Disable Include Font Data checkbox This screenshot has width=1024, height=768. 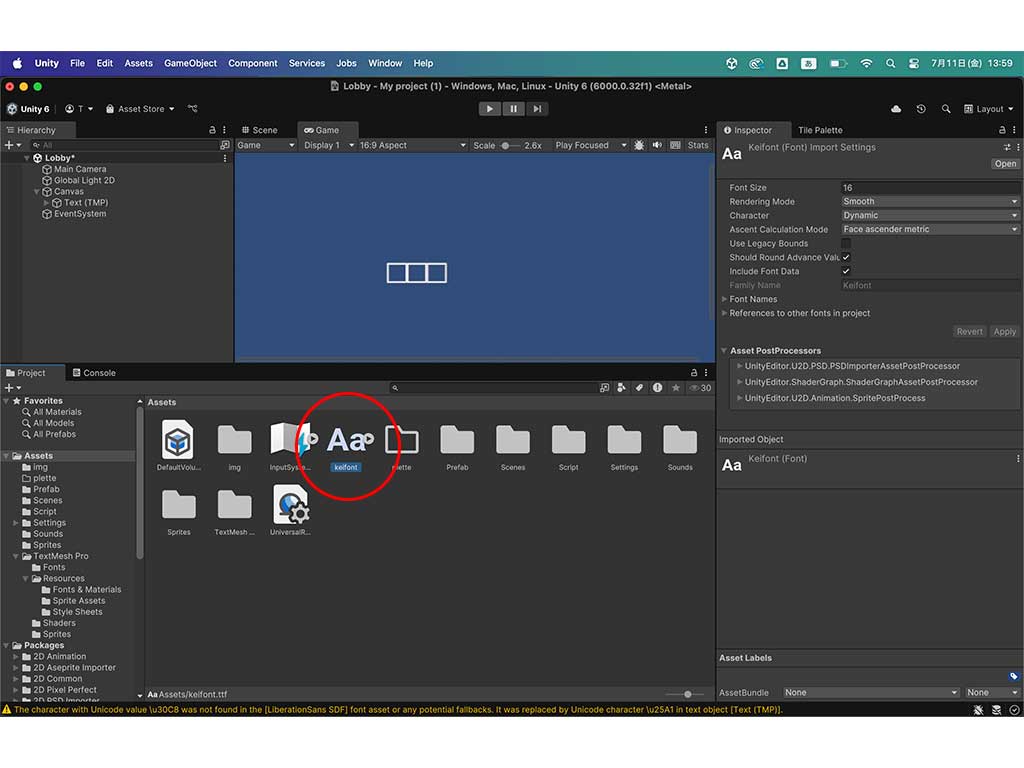click(846, 271)
